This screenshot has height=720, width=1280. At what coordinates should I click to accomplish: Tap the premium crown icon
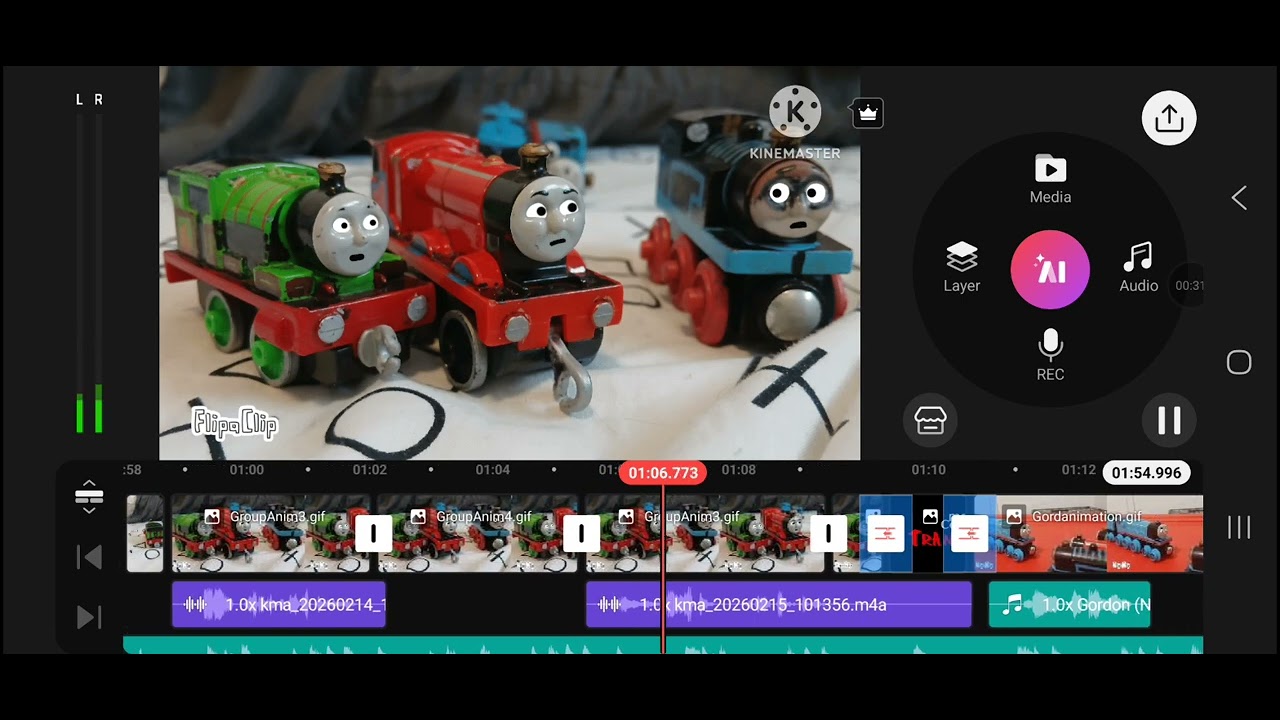click(868, 114)
